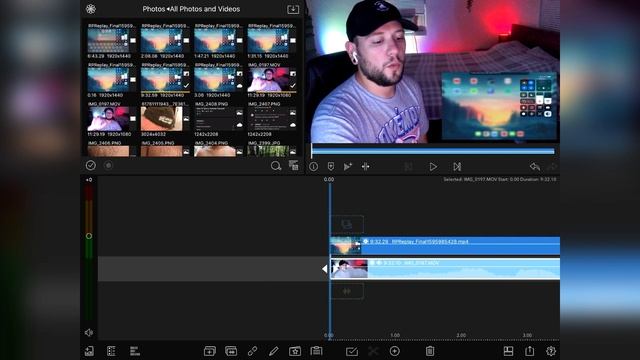This screenshot has height=360, width=640.
Task: Add a marker to the timeline
Action: 331,167
